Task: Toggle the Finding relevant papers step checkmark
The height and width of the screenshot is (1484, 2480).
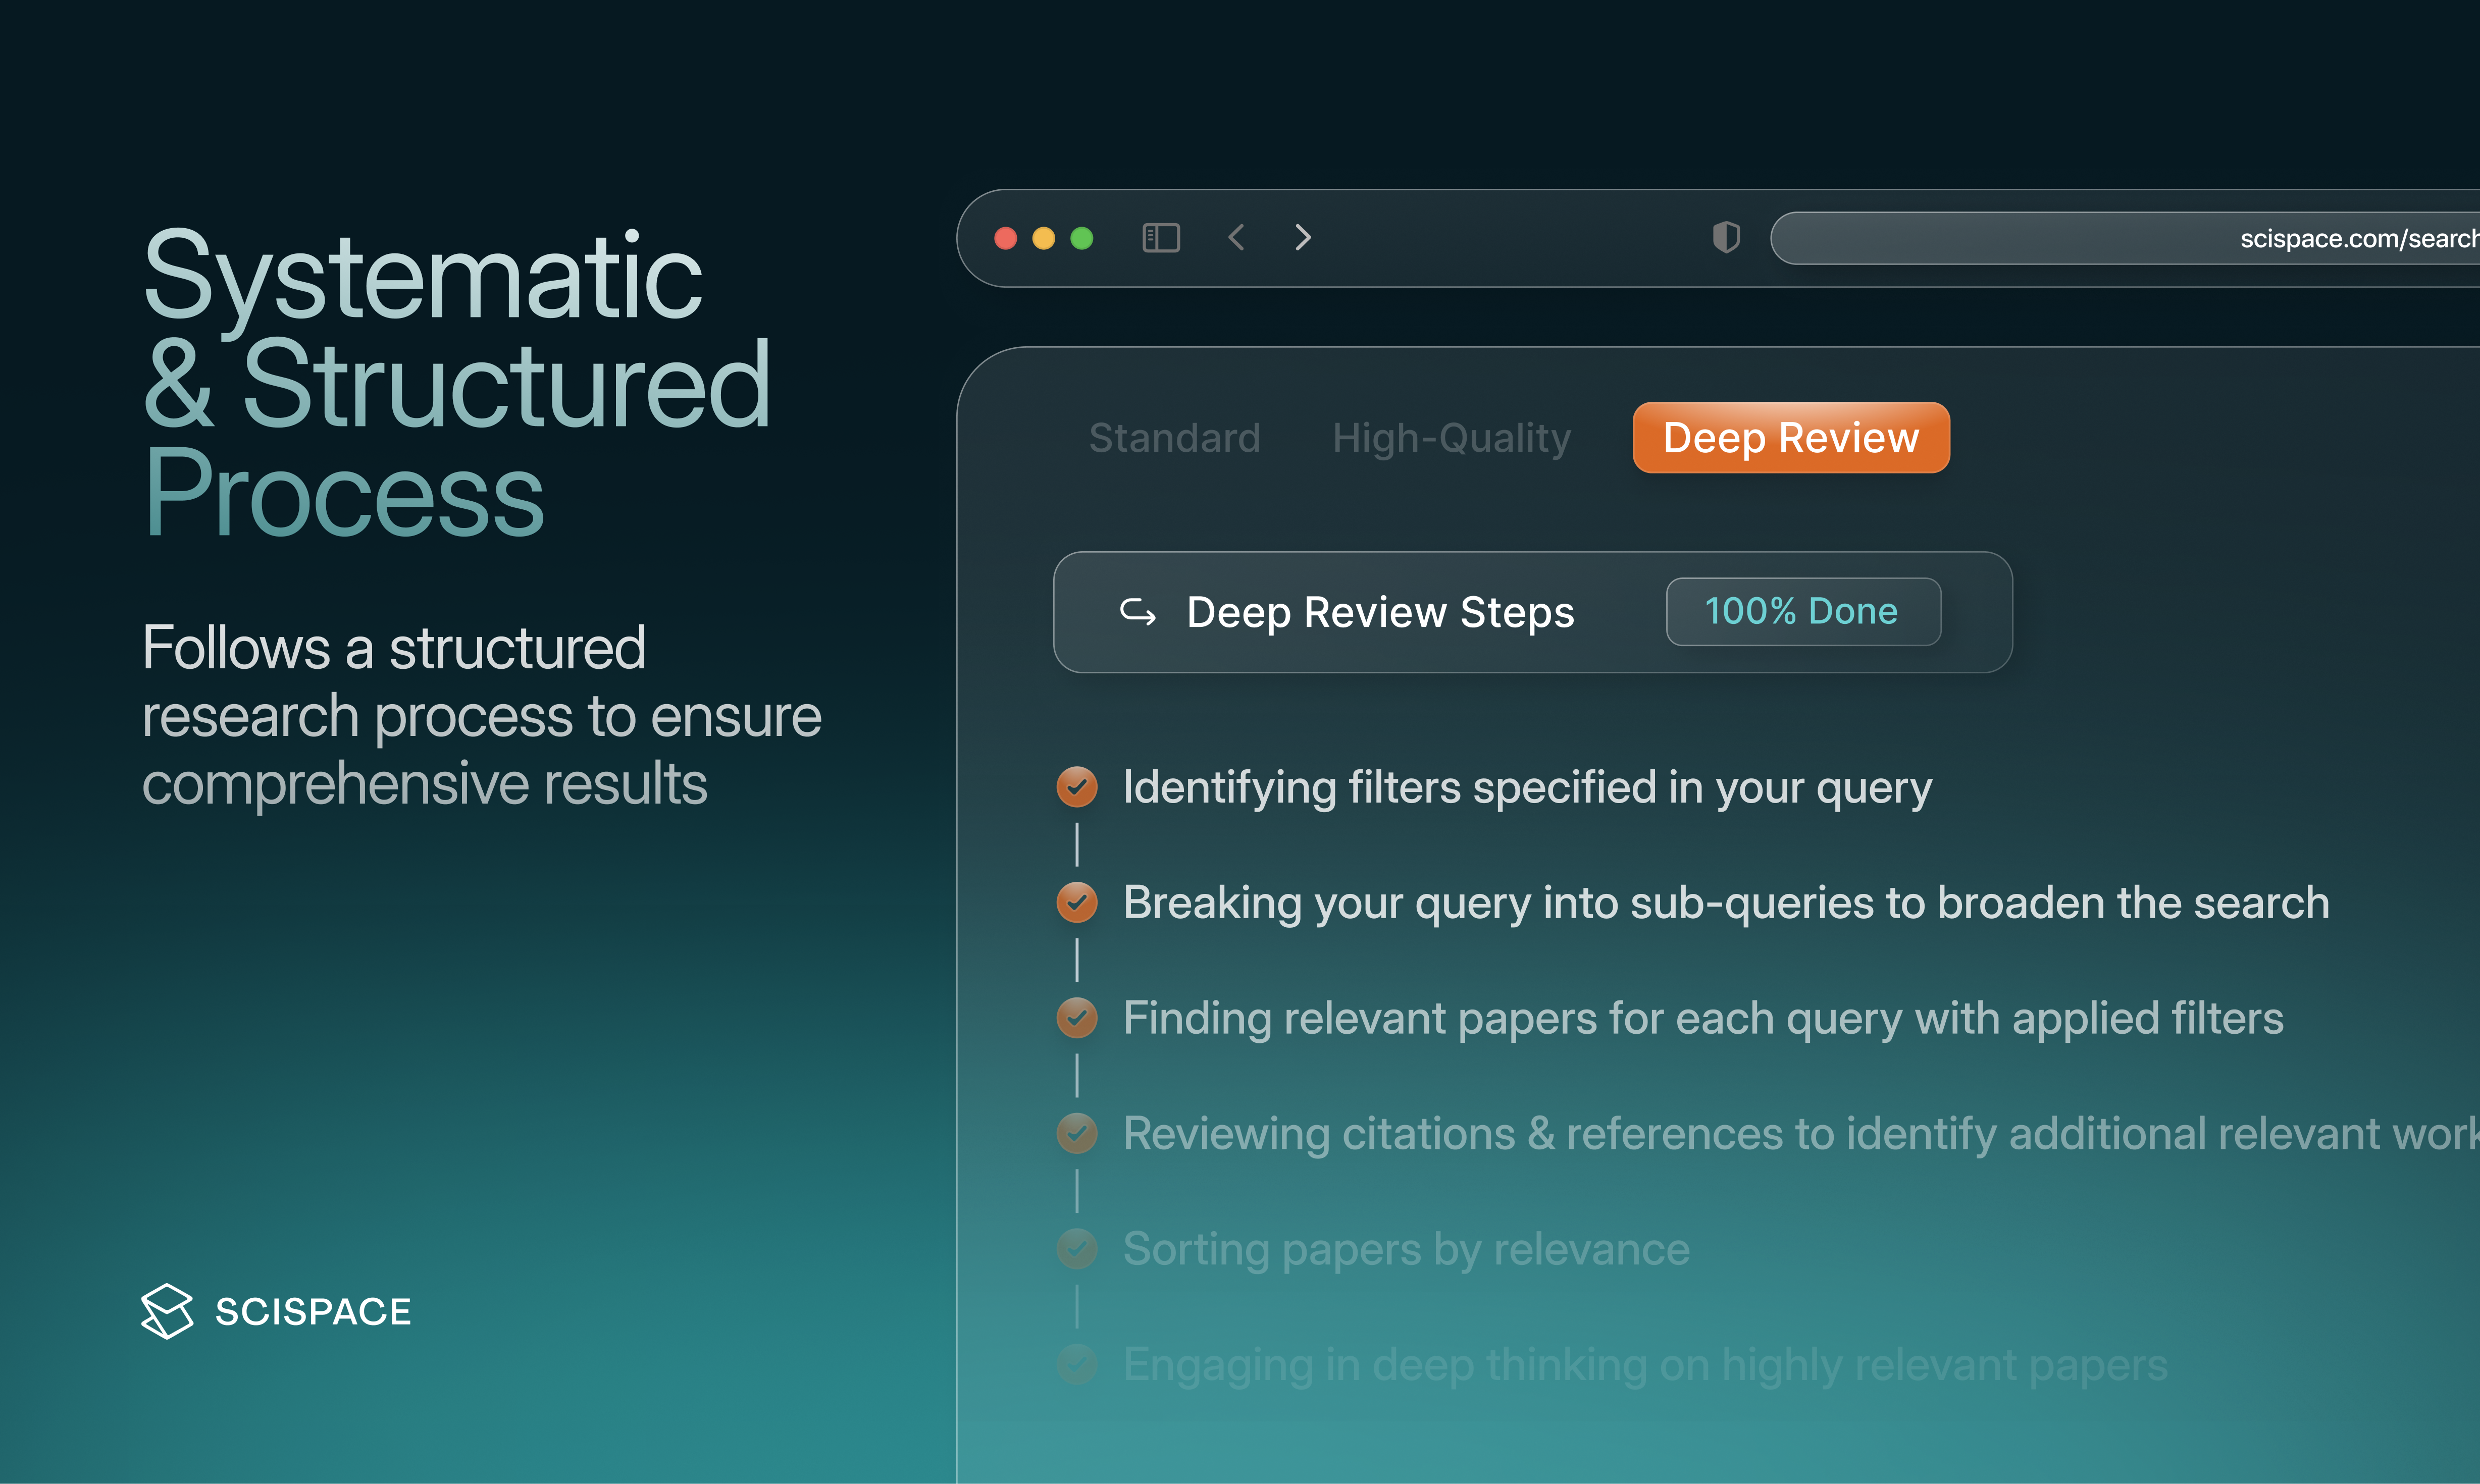Action: [1077, 1018]
